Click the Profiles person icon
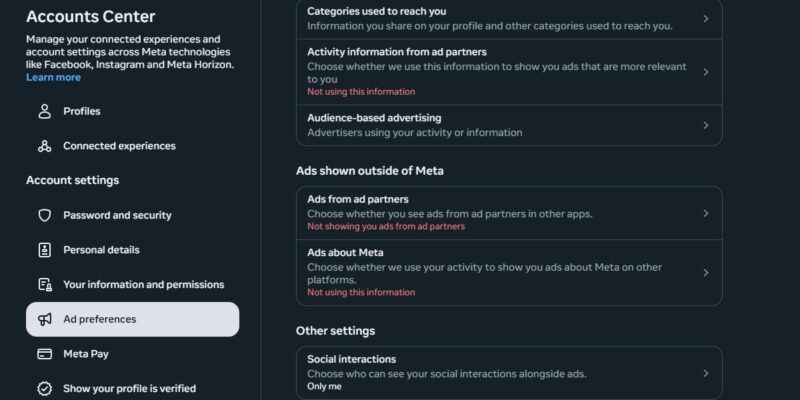 (x=44, y=111)
